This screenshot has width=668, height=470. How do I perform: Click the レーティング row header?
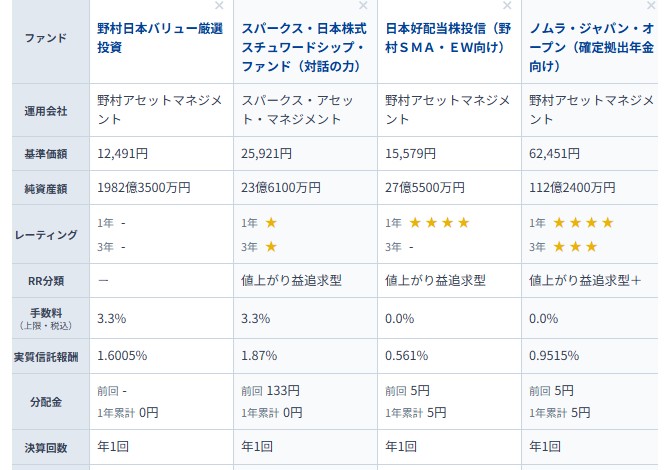44,235
